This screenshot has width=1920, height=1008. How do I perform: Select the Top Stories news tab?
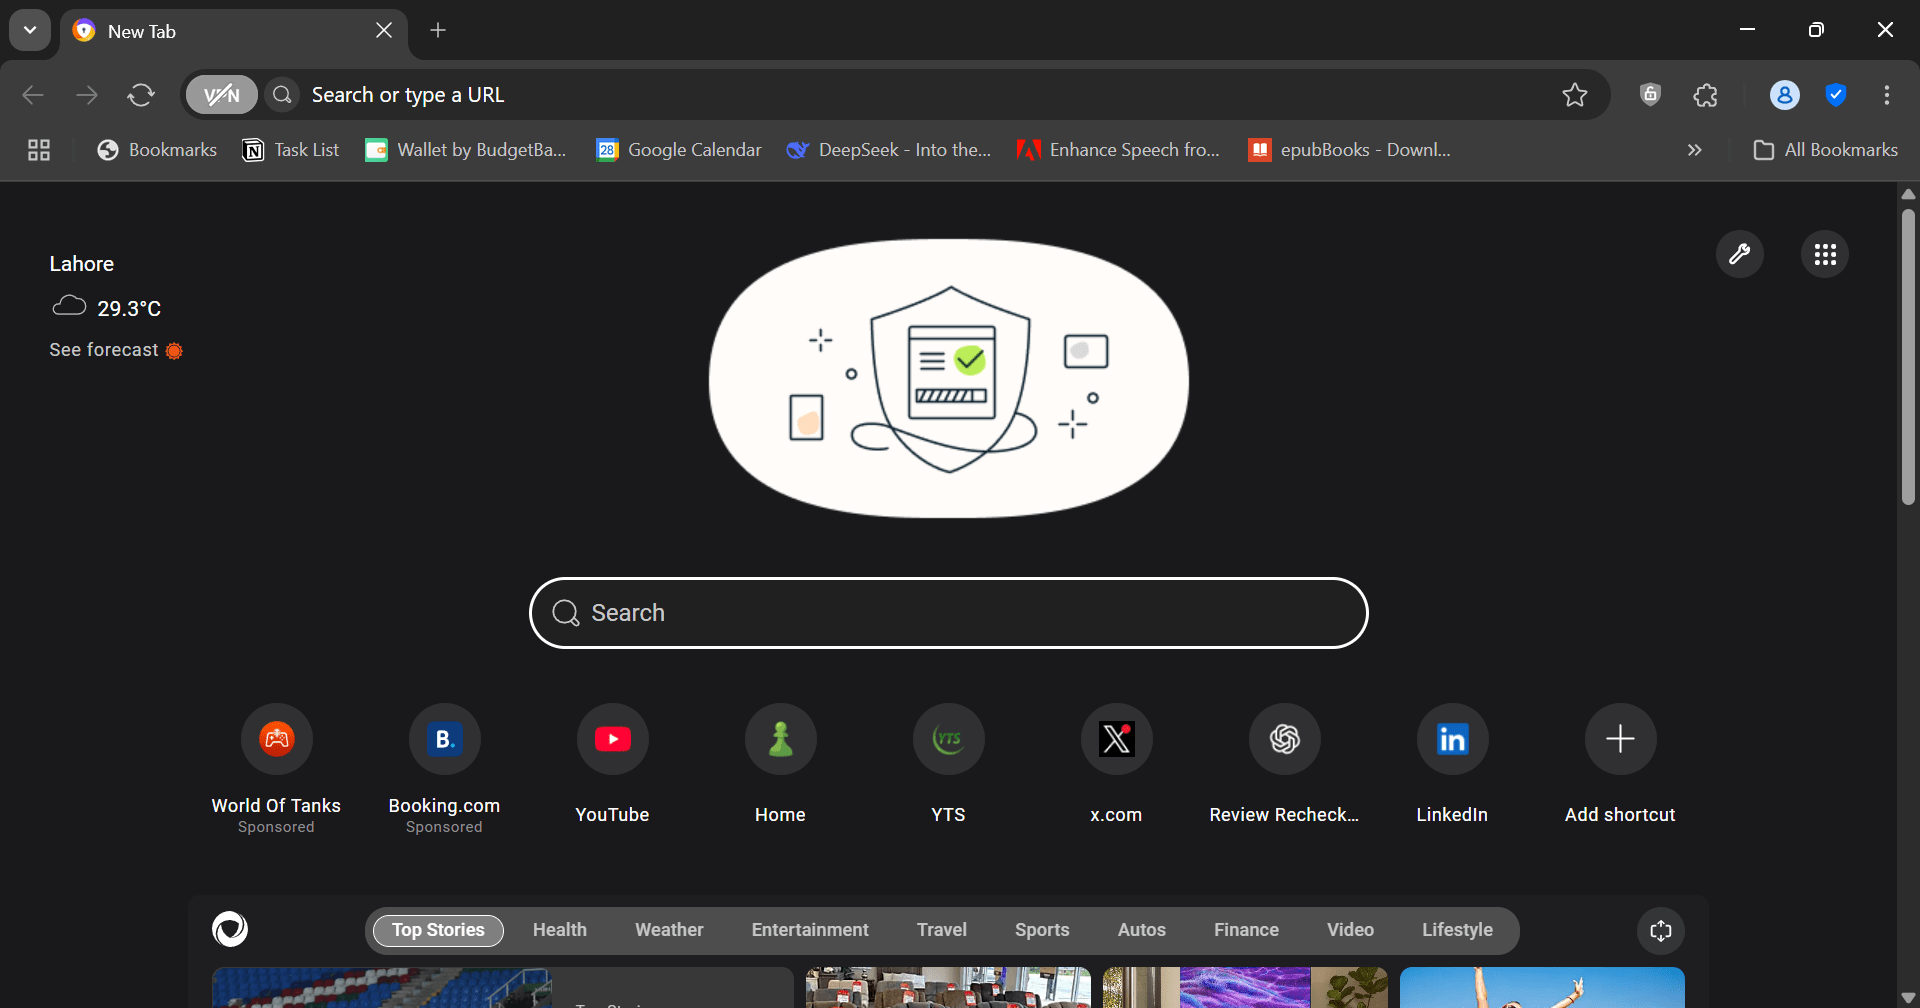[x=438, y=930]
